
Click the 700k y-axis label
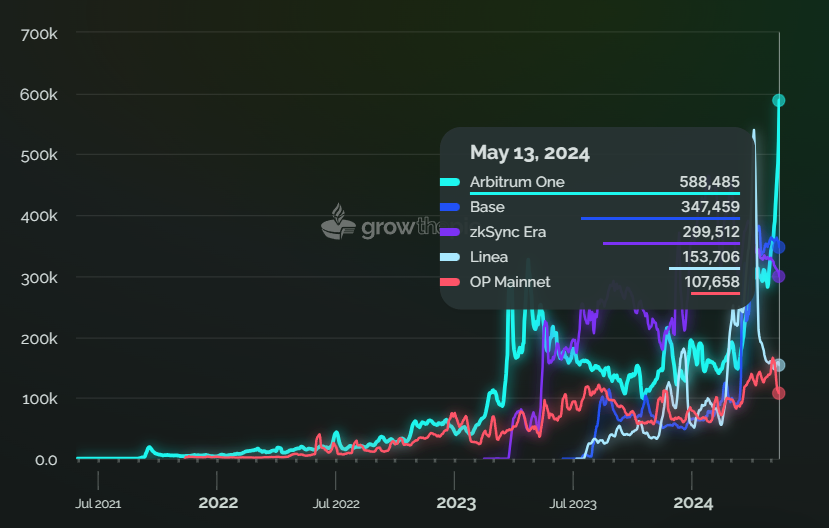click(39, 34)
